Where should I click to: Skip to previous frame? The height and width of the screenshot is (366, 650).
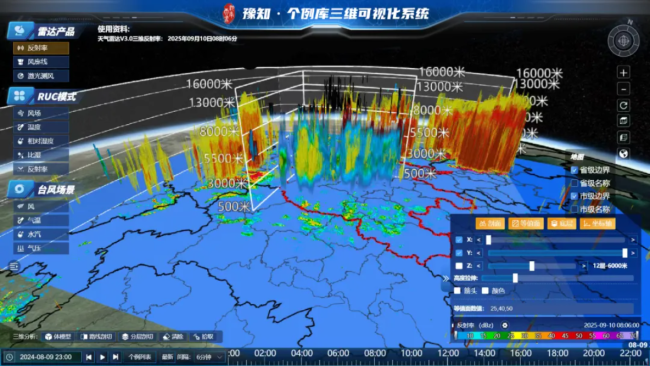pyautogui.click(x=89, y=357)
